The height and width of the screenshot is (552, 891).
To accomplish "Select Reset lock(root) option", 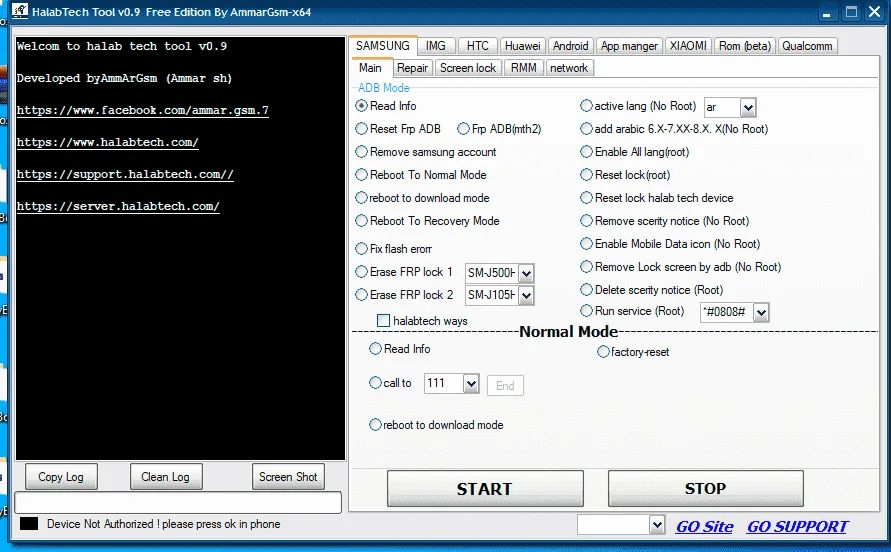I will [x=586, y=175].
